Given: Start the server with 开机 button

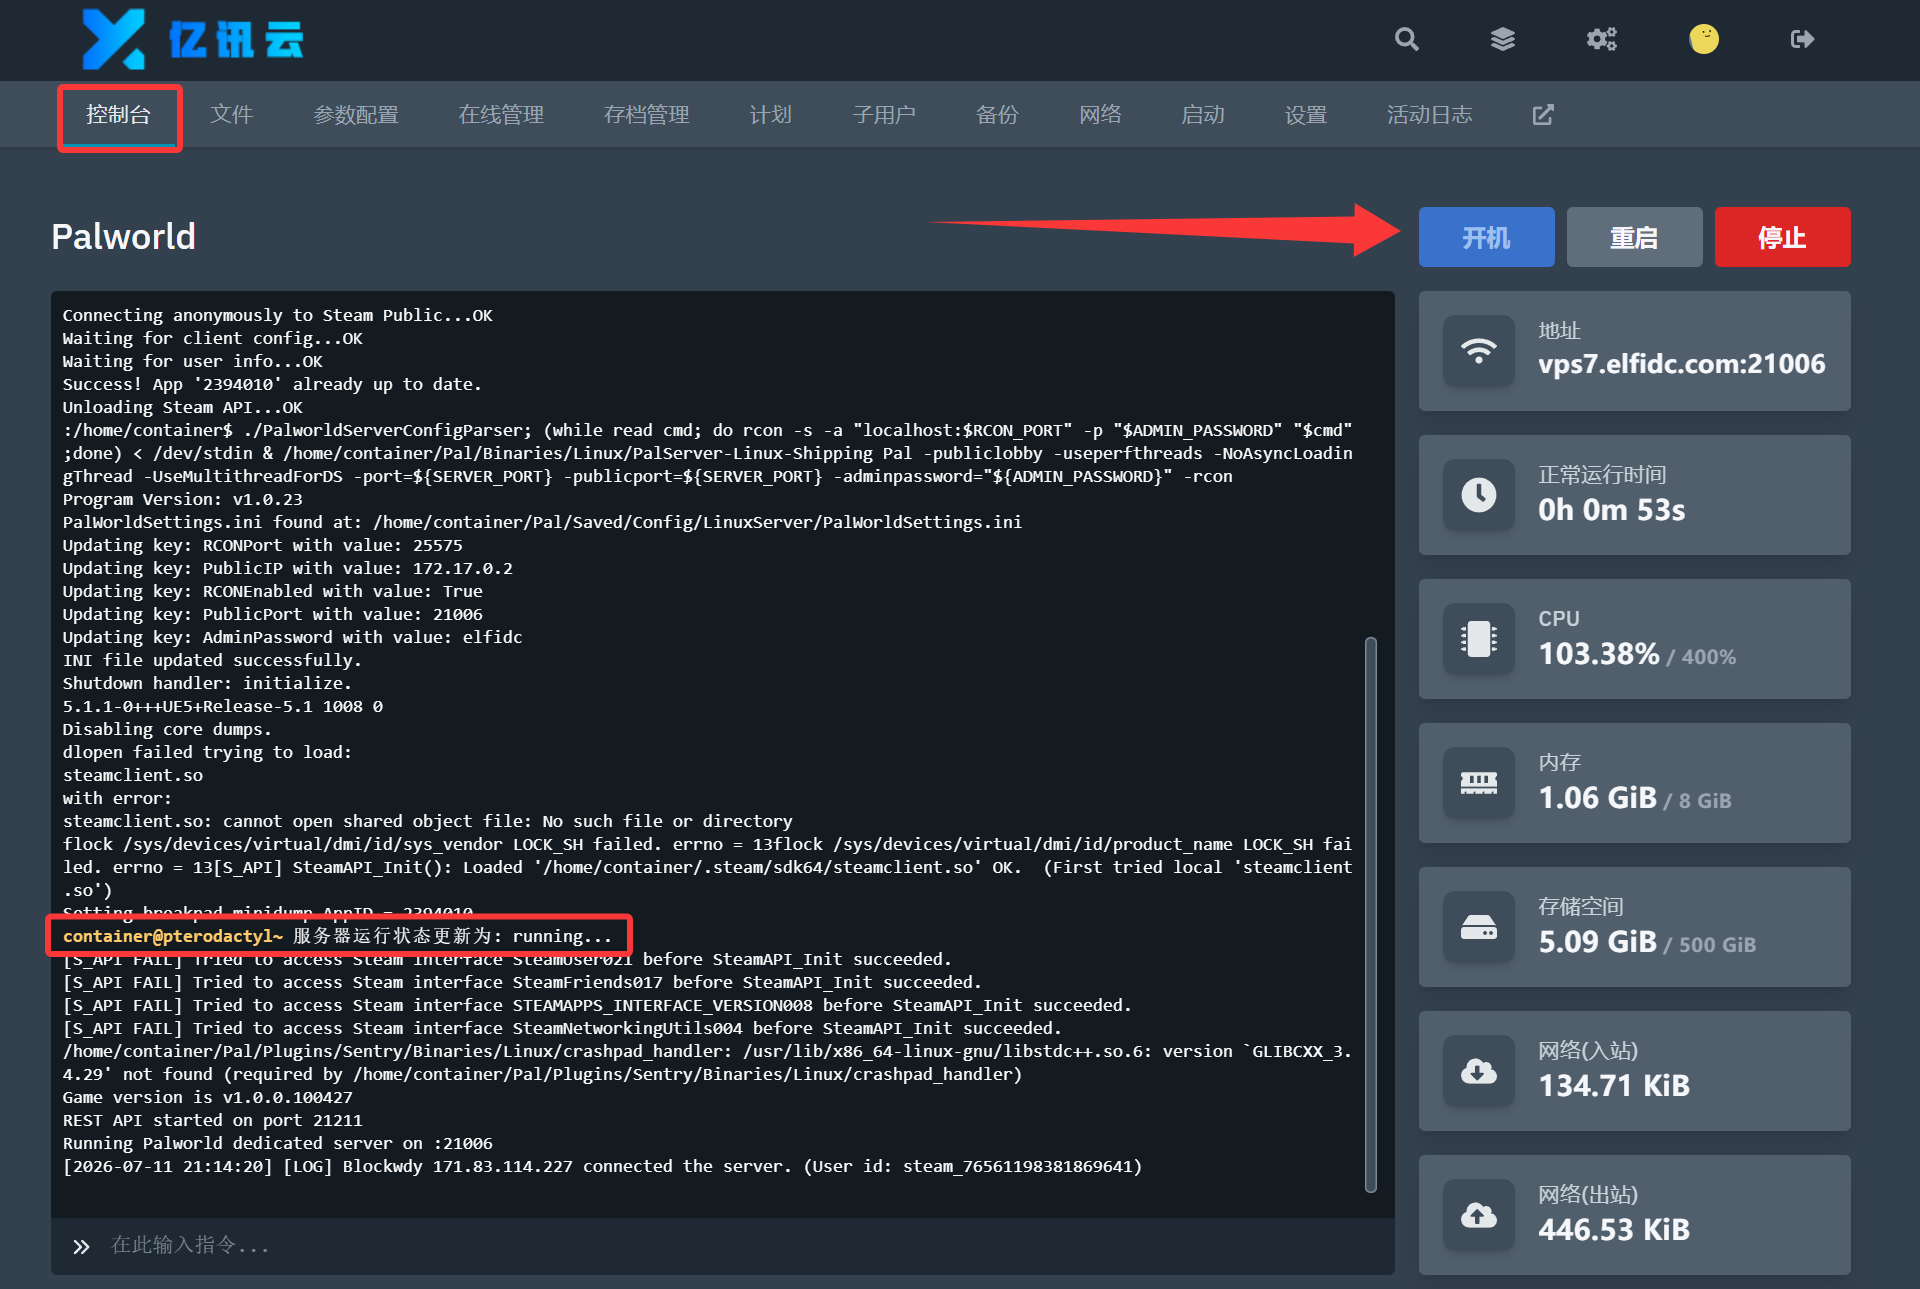Looking at the screenshot, I should pos(1486,237).
